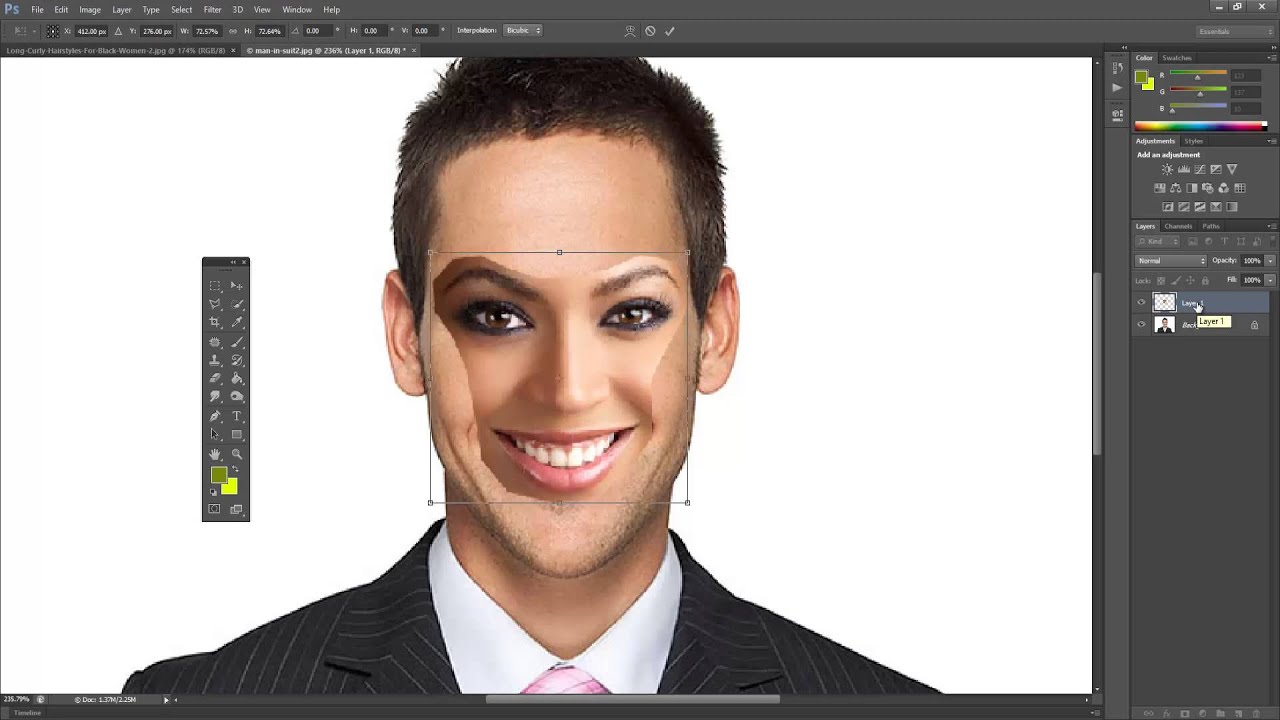Open the Interpolation Bicubic dropdown
Image resolution: width=1280 pixels, height=720 pixels.
pyautogui.click(x=523, y=31)
